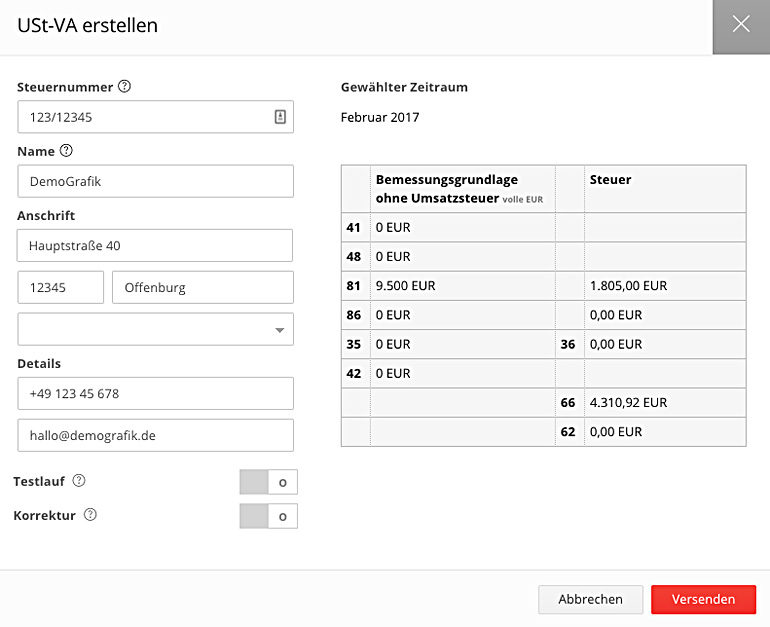Image resolution: width=770 pixels, height=627 pixels.
Task: Close the USt-VA erstellen dialog
Action: pos(741,24)
